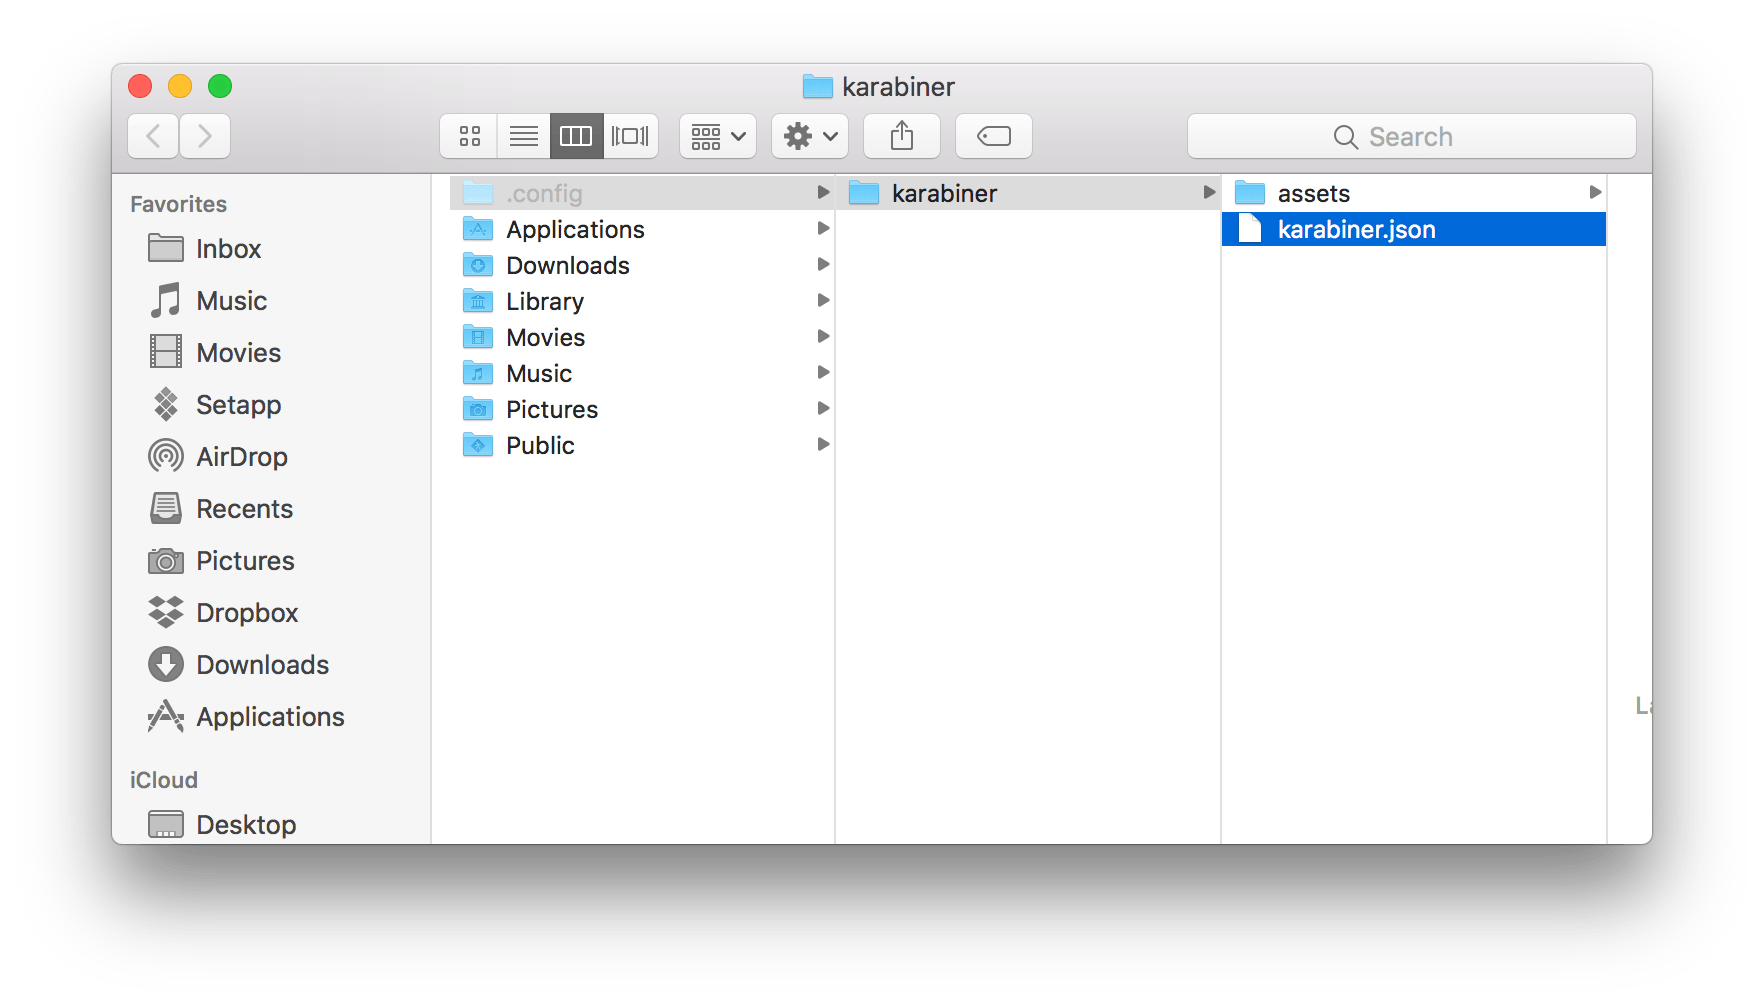Expand the assets folder

1313,193
